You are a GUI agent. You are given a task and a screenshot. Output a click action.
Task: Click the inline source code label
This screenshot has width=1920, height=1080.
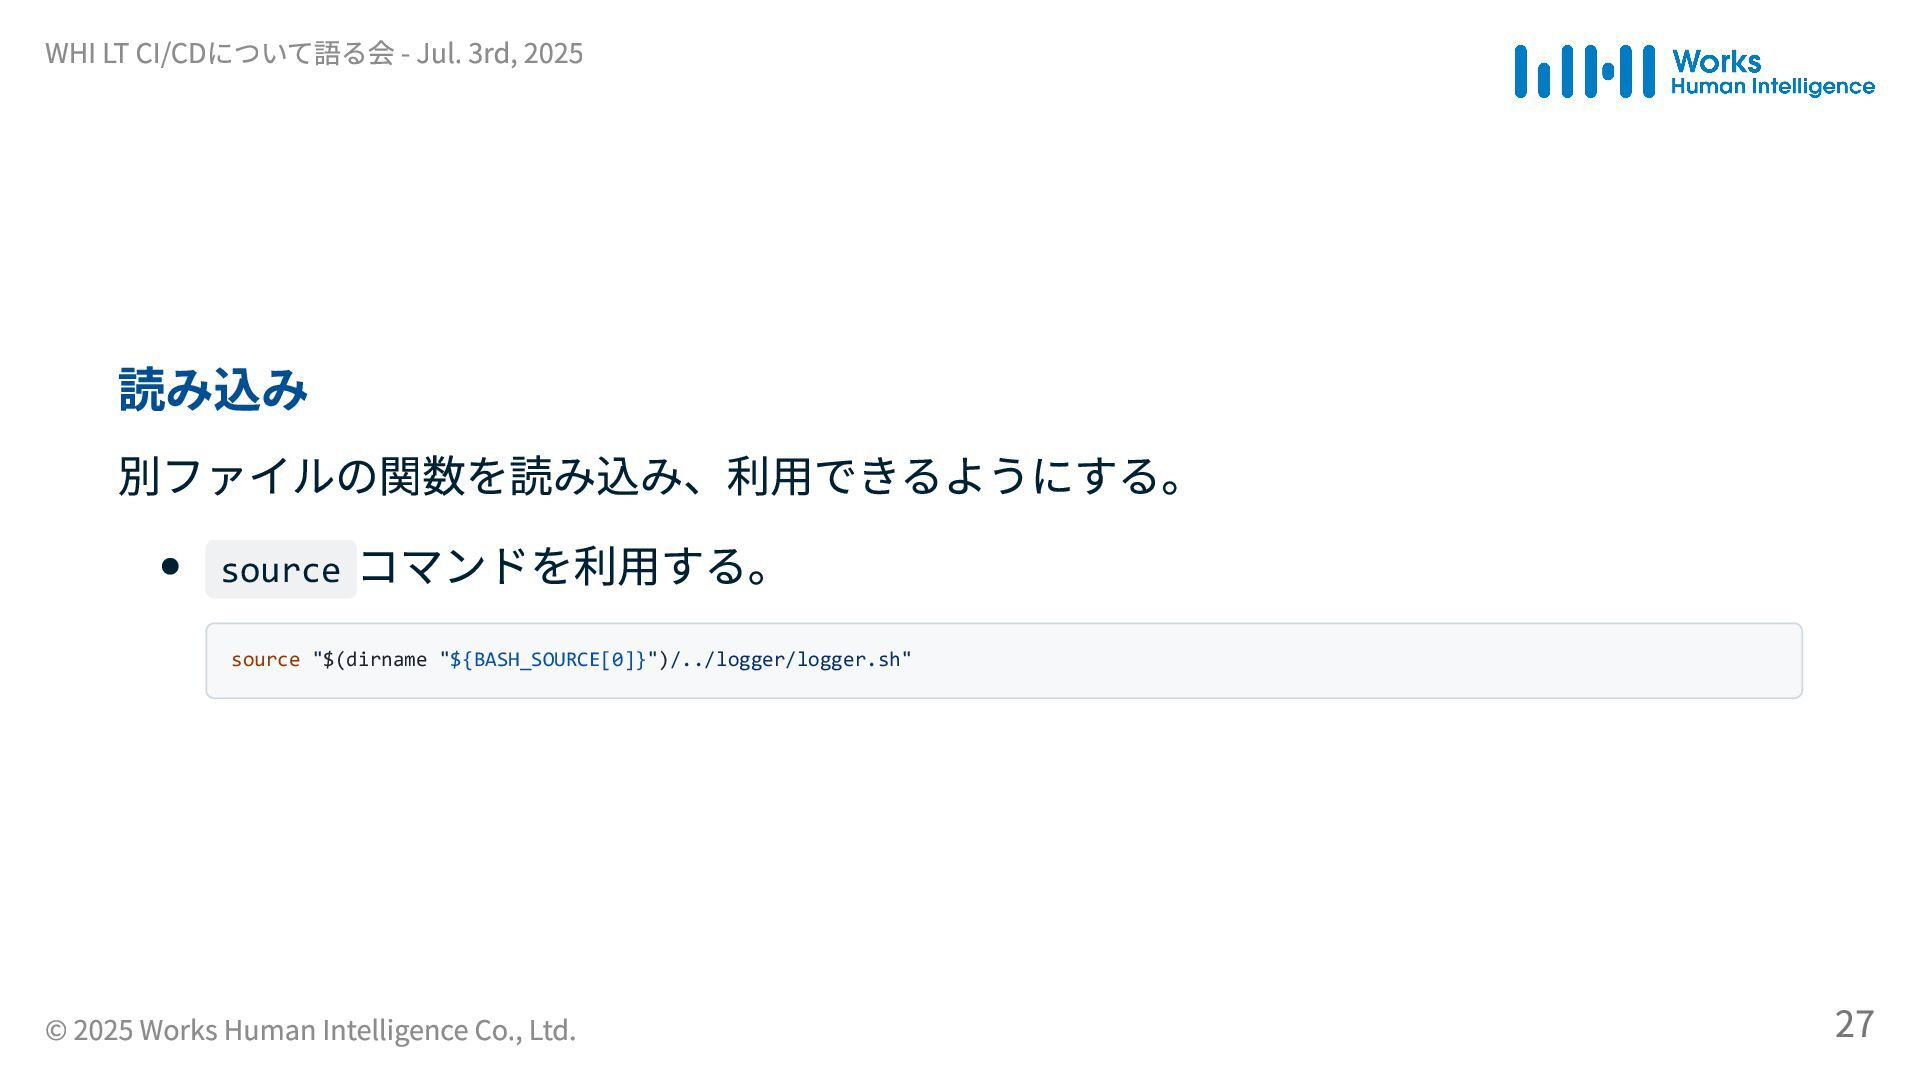tap(281, 570)
